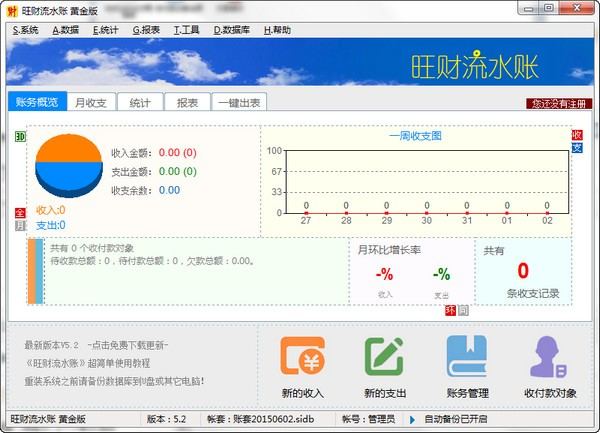This screenshot has height=433, width=600.
Task: Click the 待收款总额 summary line
Action: (153, 261)
